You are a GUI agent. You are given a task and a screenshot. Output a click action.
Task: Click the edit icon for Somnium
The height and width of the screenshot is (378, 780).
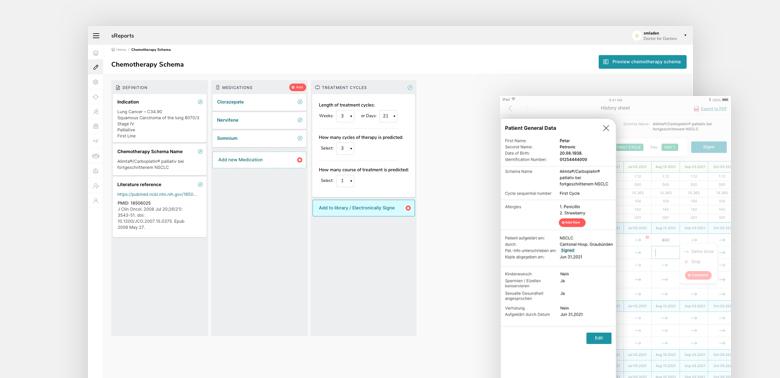click(300, 138)
